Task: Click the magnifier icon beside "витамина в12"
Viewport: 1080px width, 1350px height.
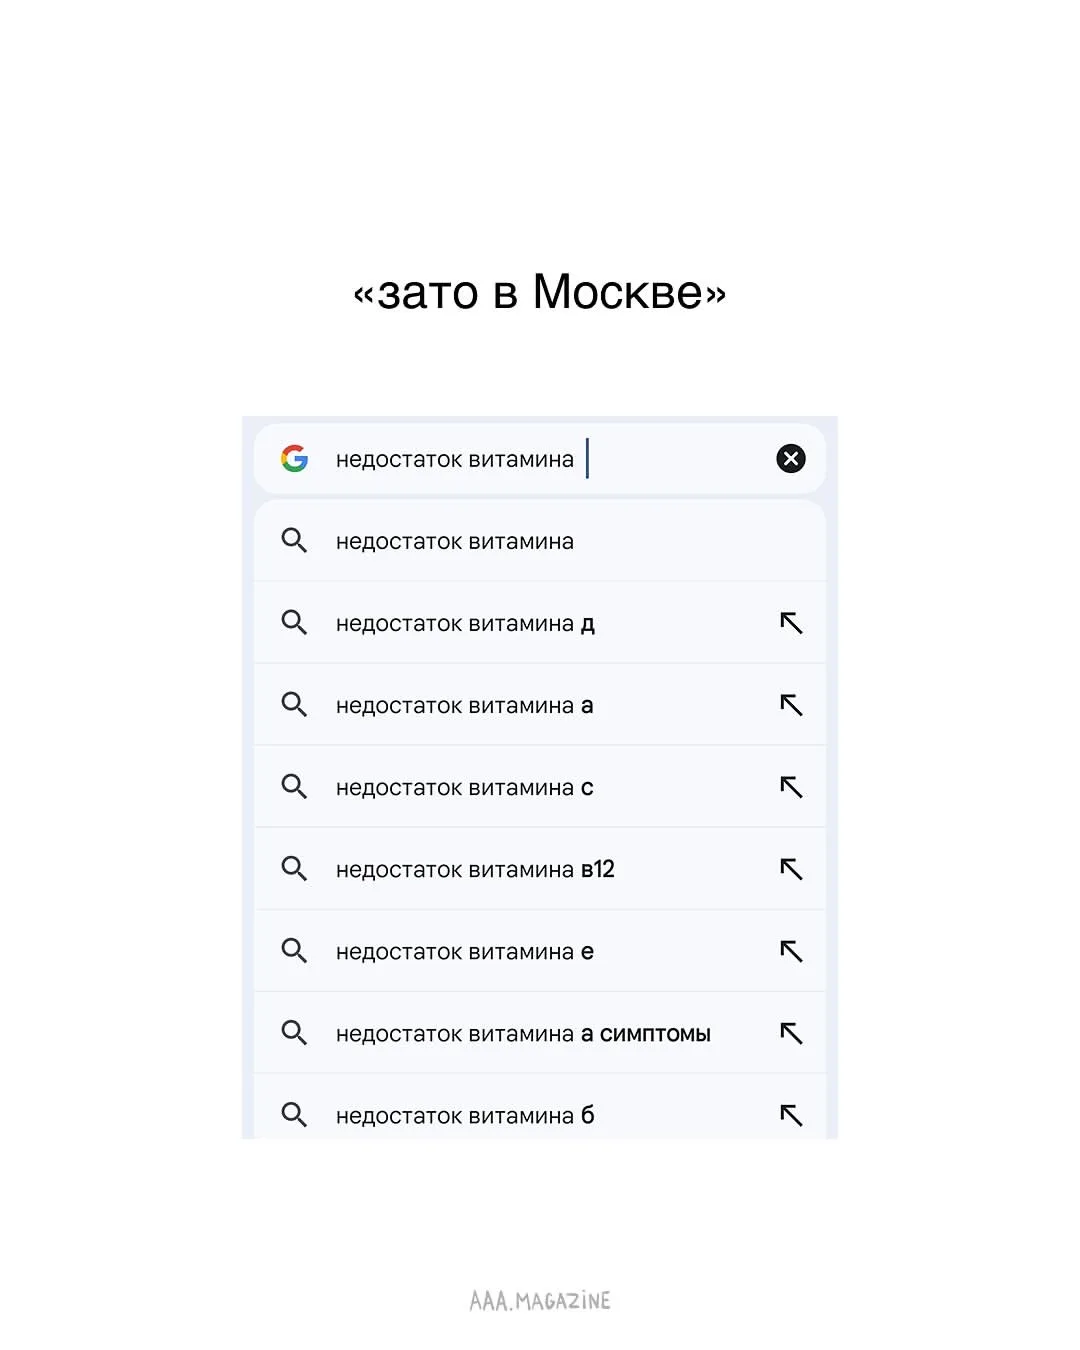Action: (294, 869)
